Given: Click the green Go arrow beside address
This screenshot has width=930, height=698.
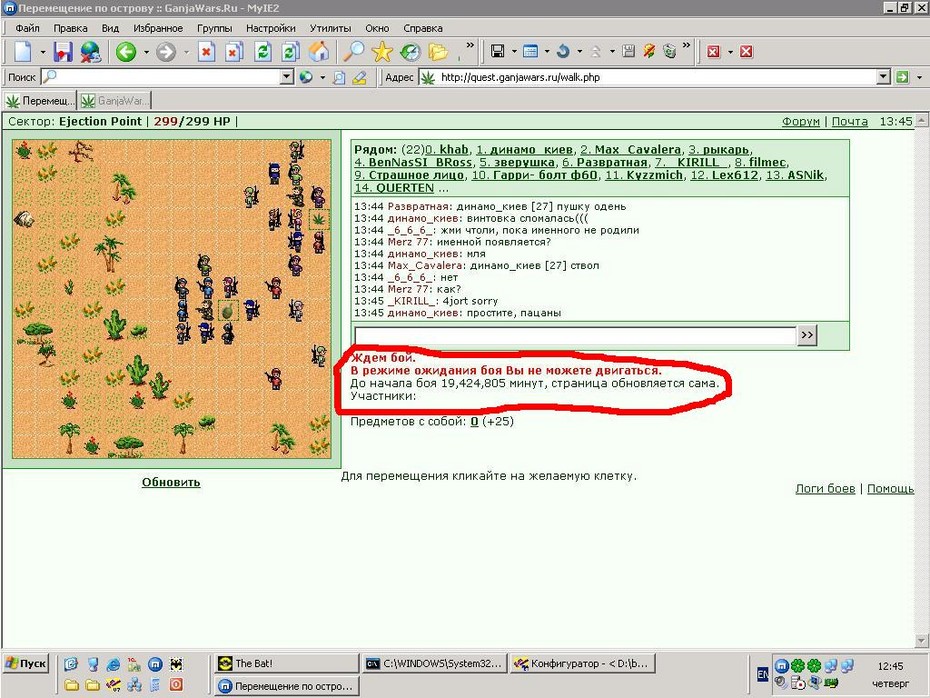Looking at the screenshot, I should (x=903, y=77).
